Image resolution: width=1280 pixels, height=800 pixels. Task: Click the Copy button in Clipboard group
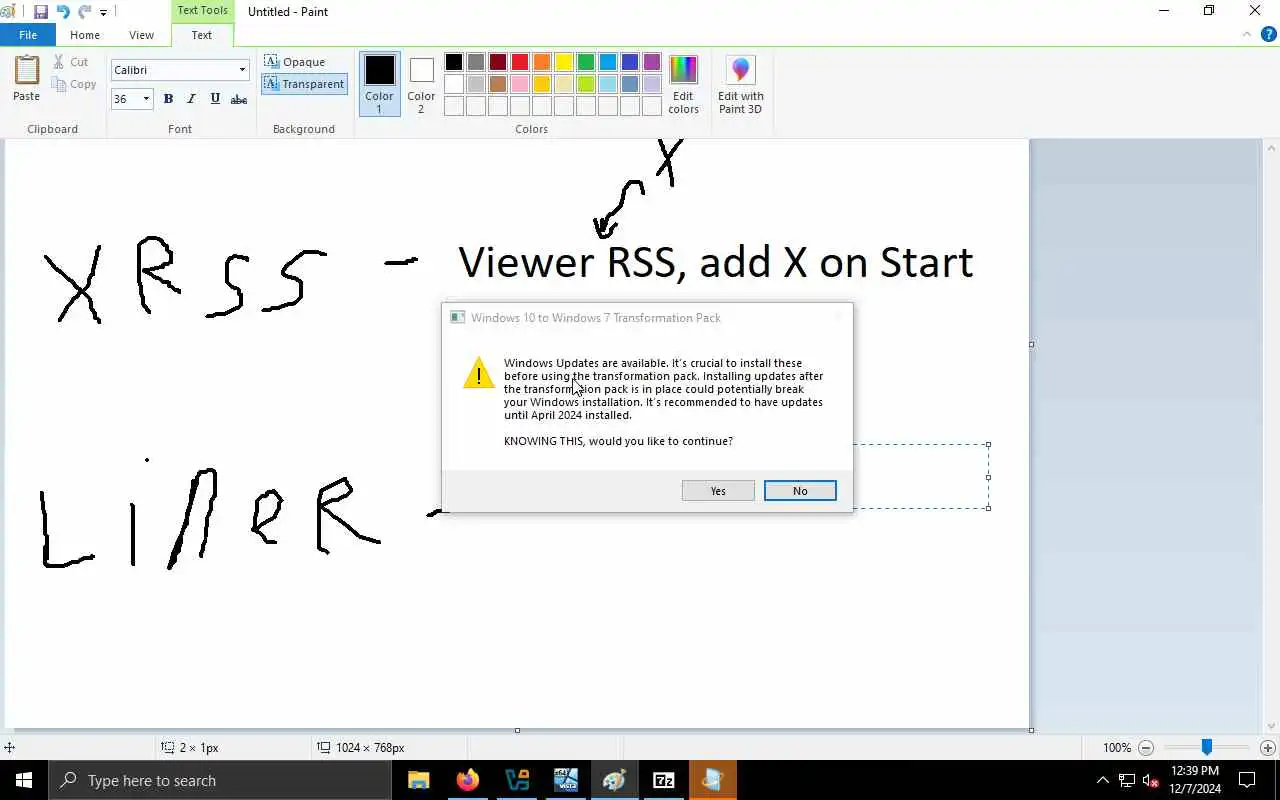click(x=74, y=84)
